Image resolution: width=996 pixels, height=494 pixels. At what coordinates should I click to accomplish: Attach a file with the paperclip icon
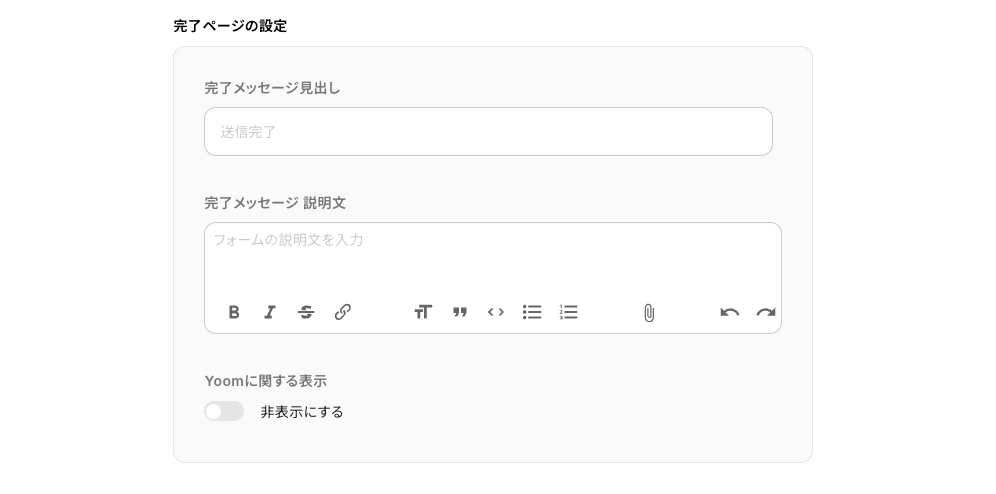[649, 313]
